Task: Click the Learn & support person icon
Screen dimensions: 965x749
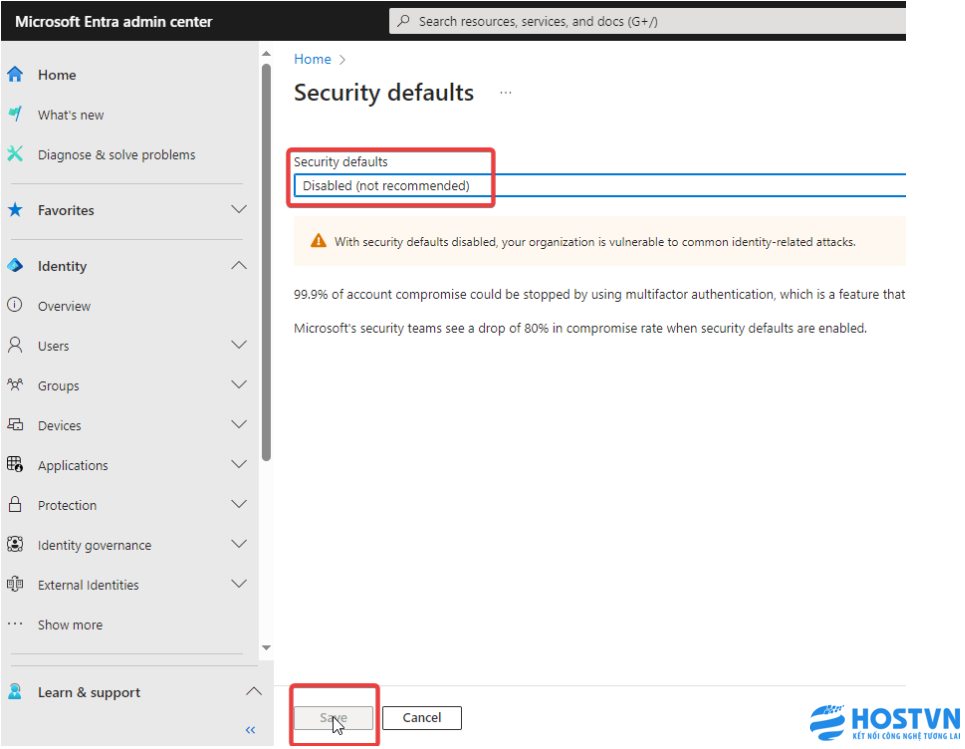Action: click(15, 692)
